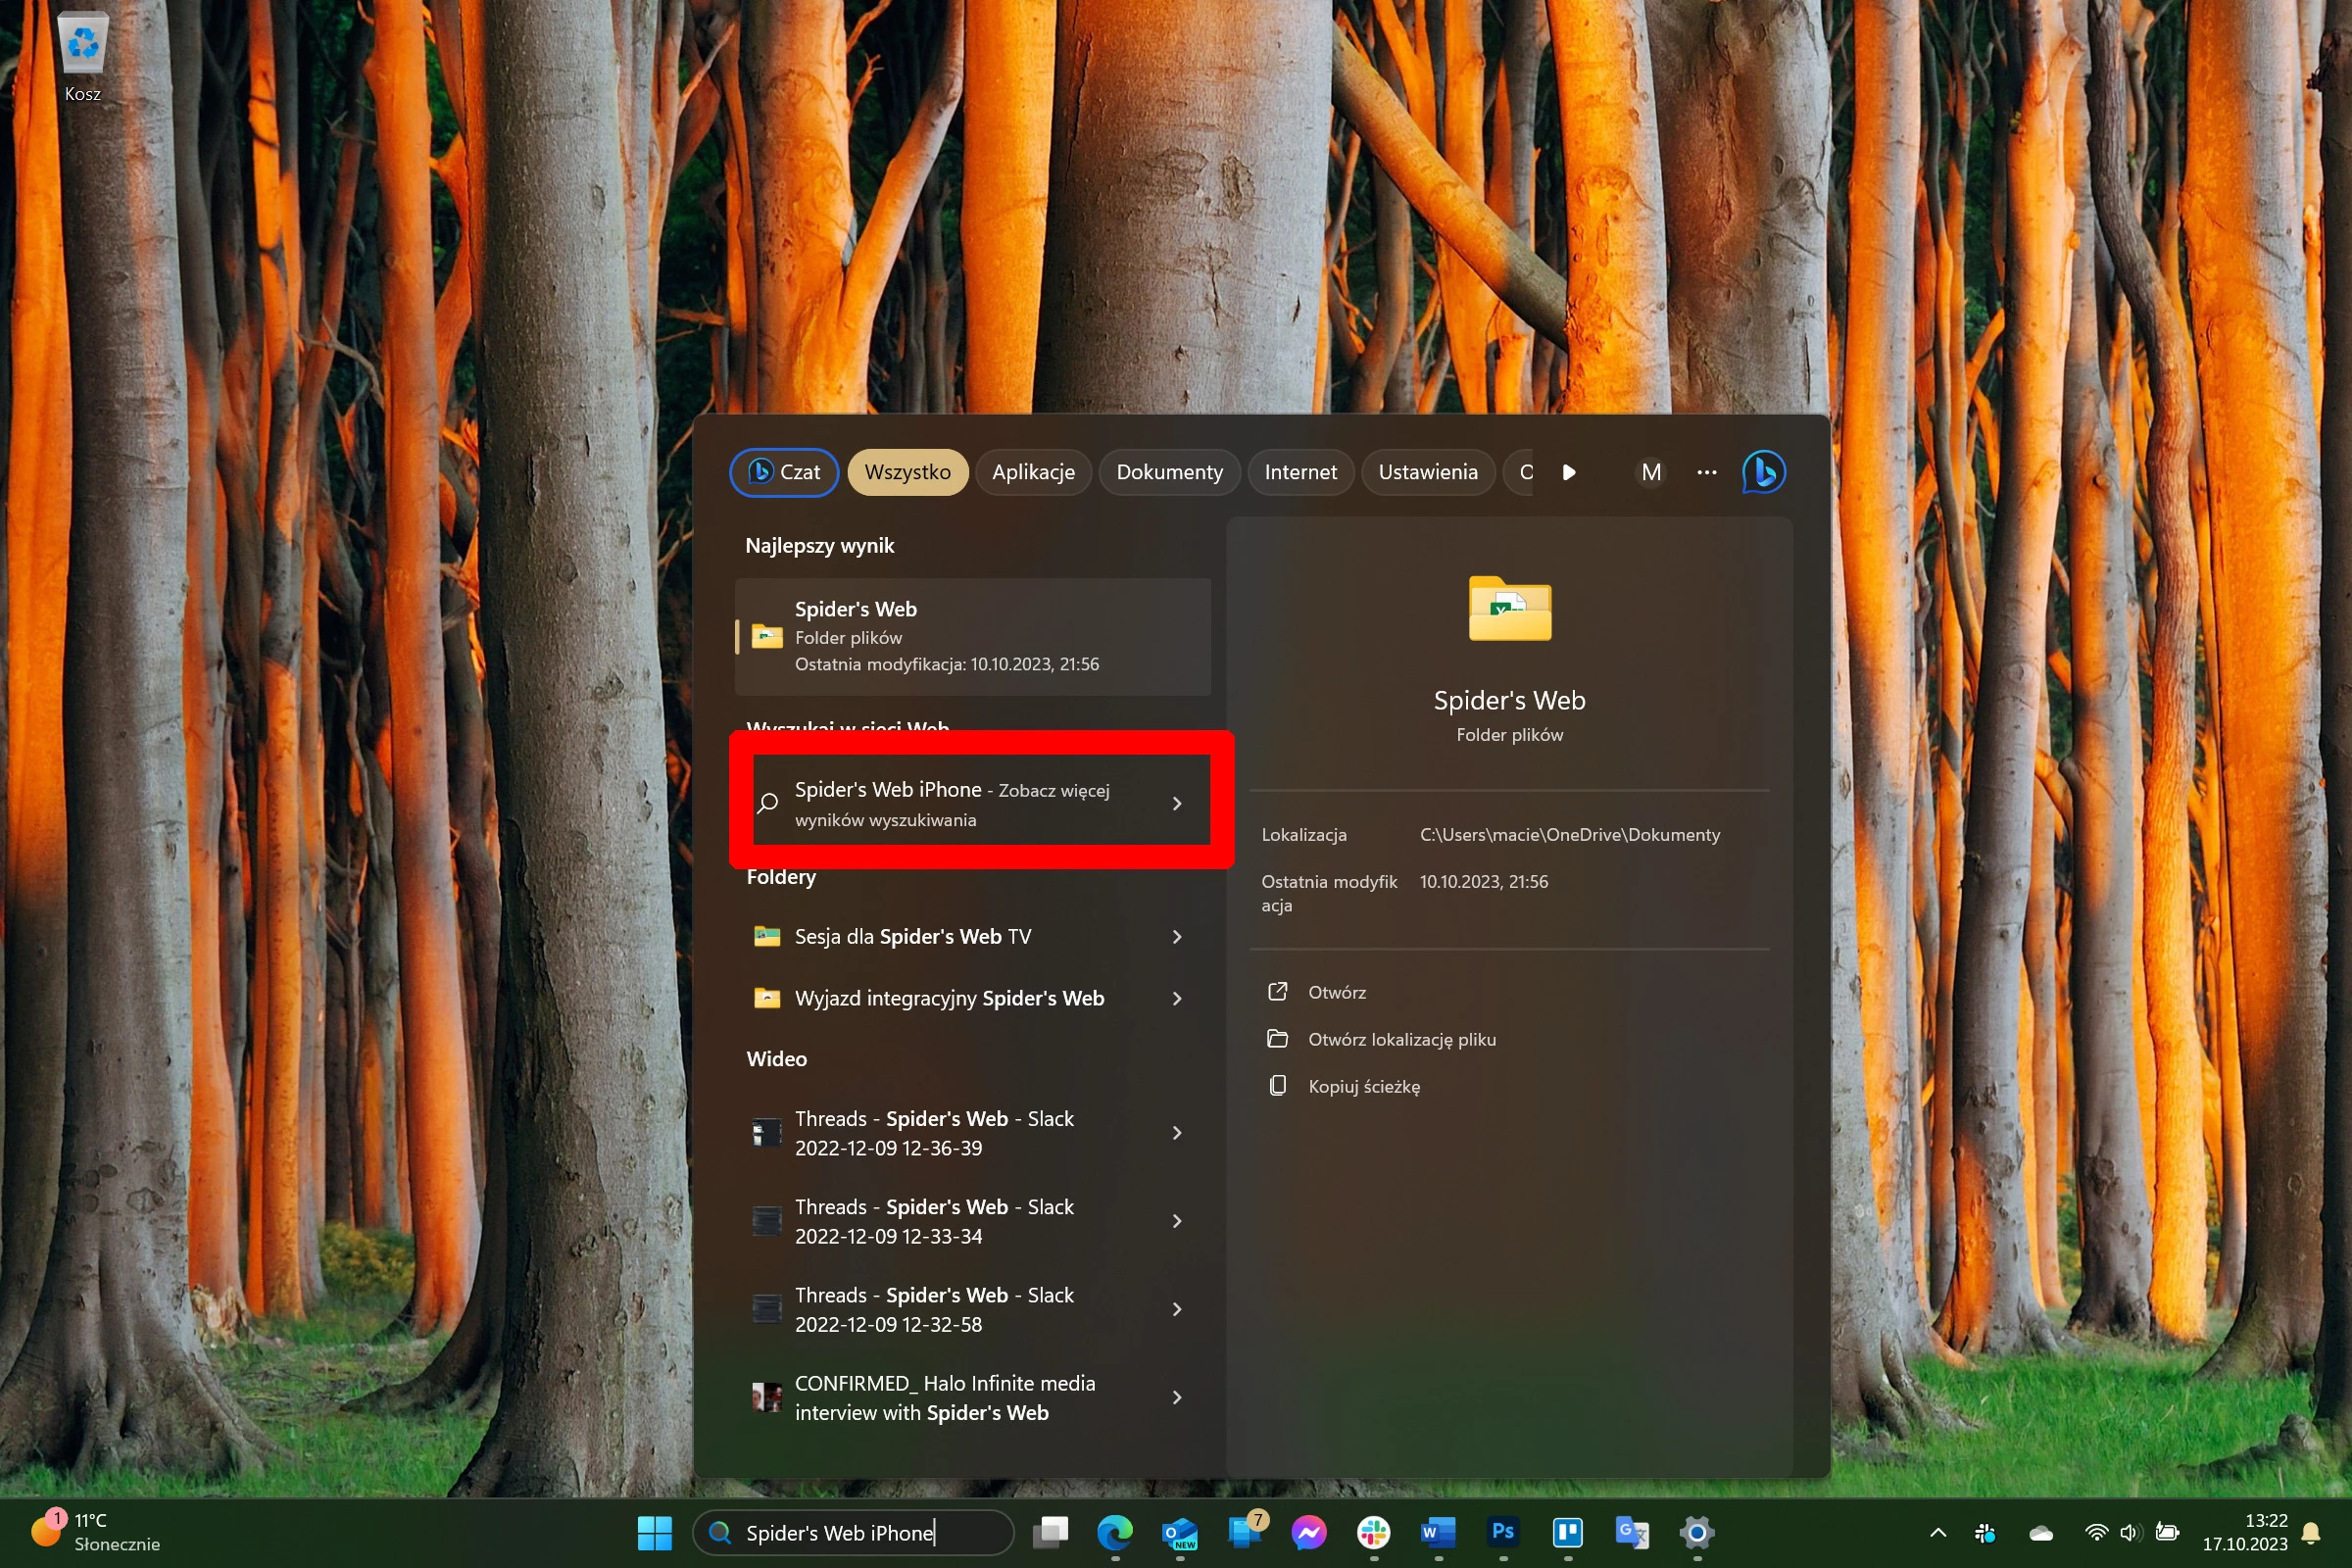2352x1568 pixels.
Task: Click Otwórz lokalizację pliku
Action: click(x=1402, y=1039)
